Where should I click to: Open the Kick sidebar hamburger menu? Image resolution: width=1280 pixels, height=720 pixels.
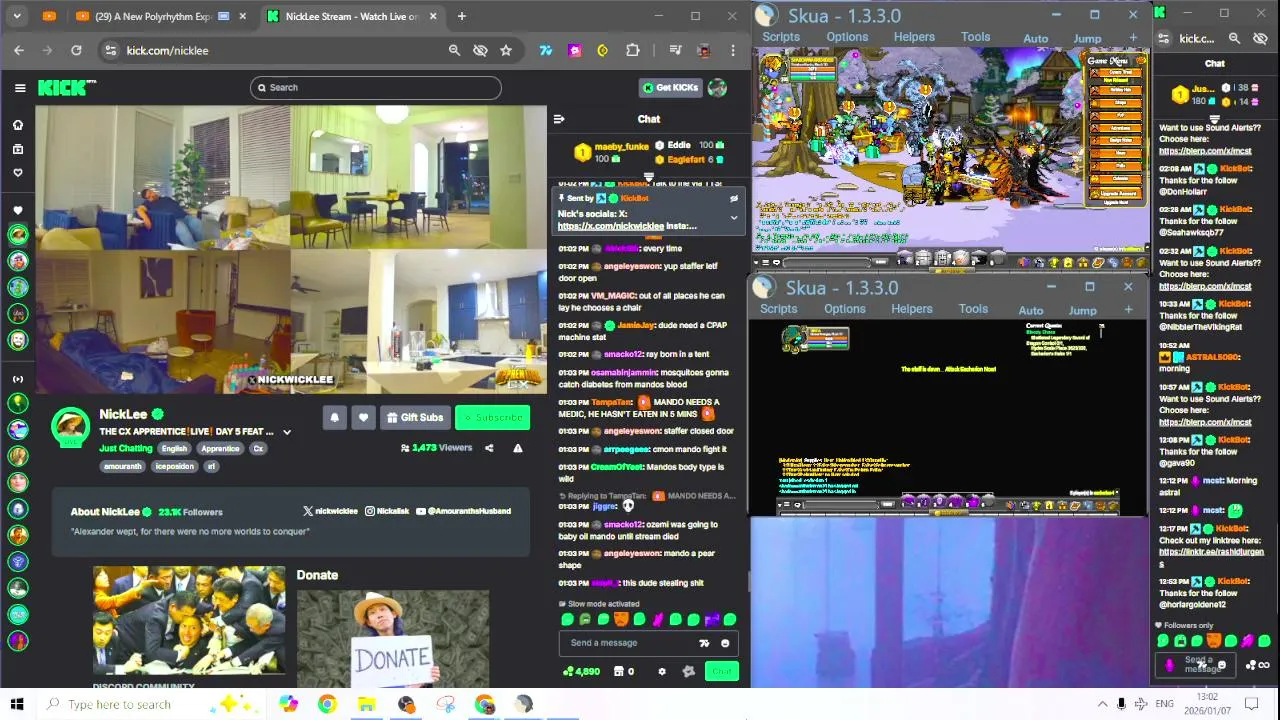20,88
